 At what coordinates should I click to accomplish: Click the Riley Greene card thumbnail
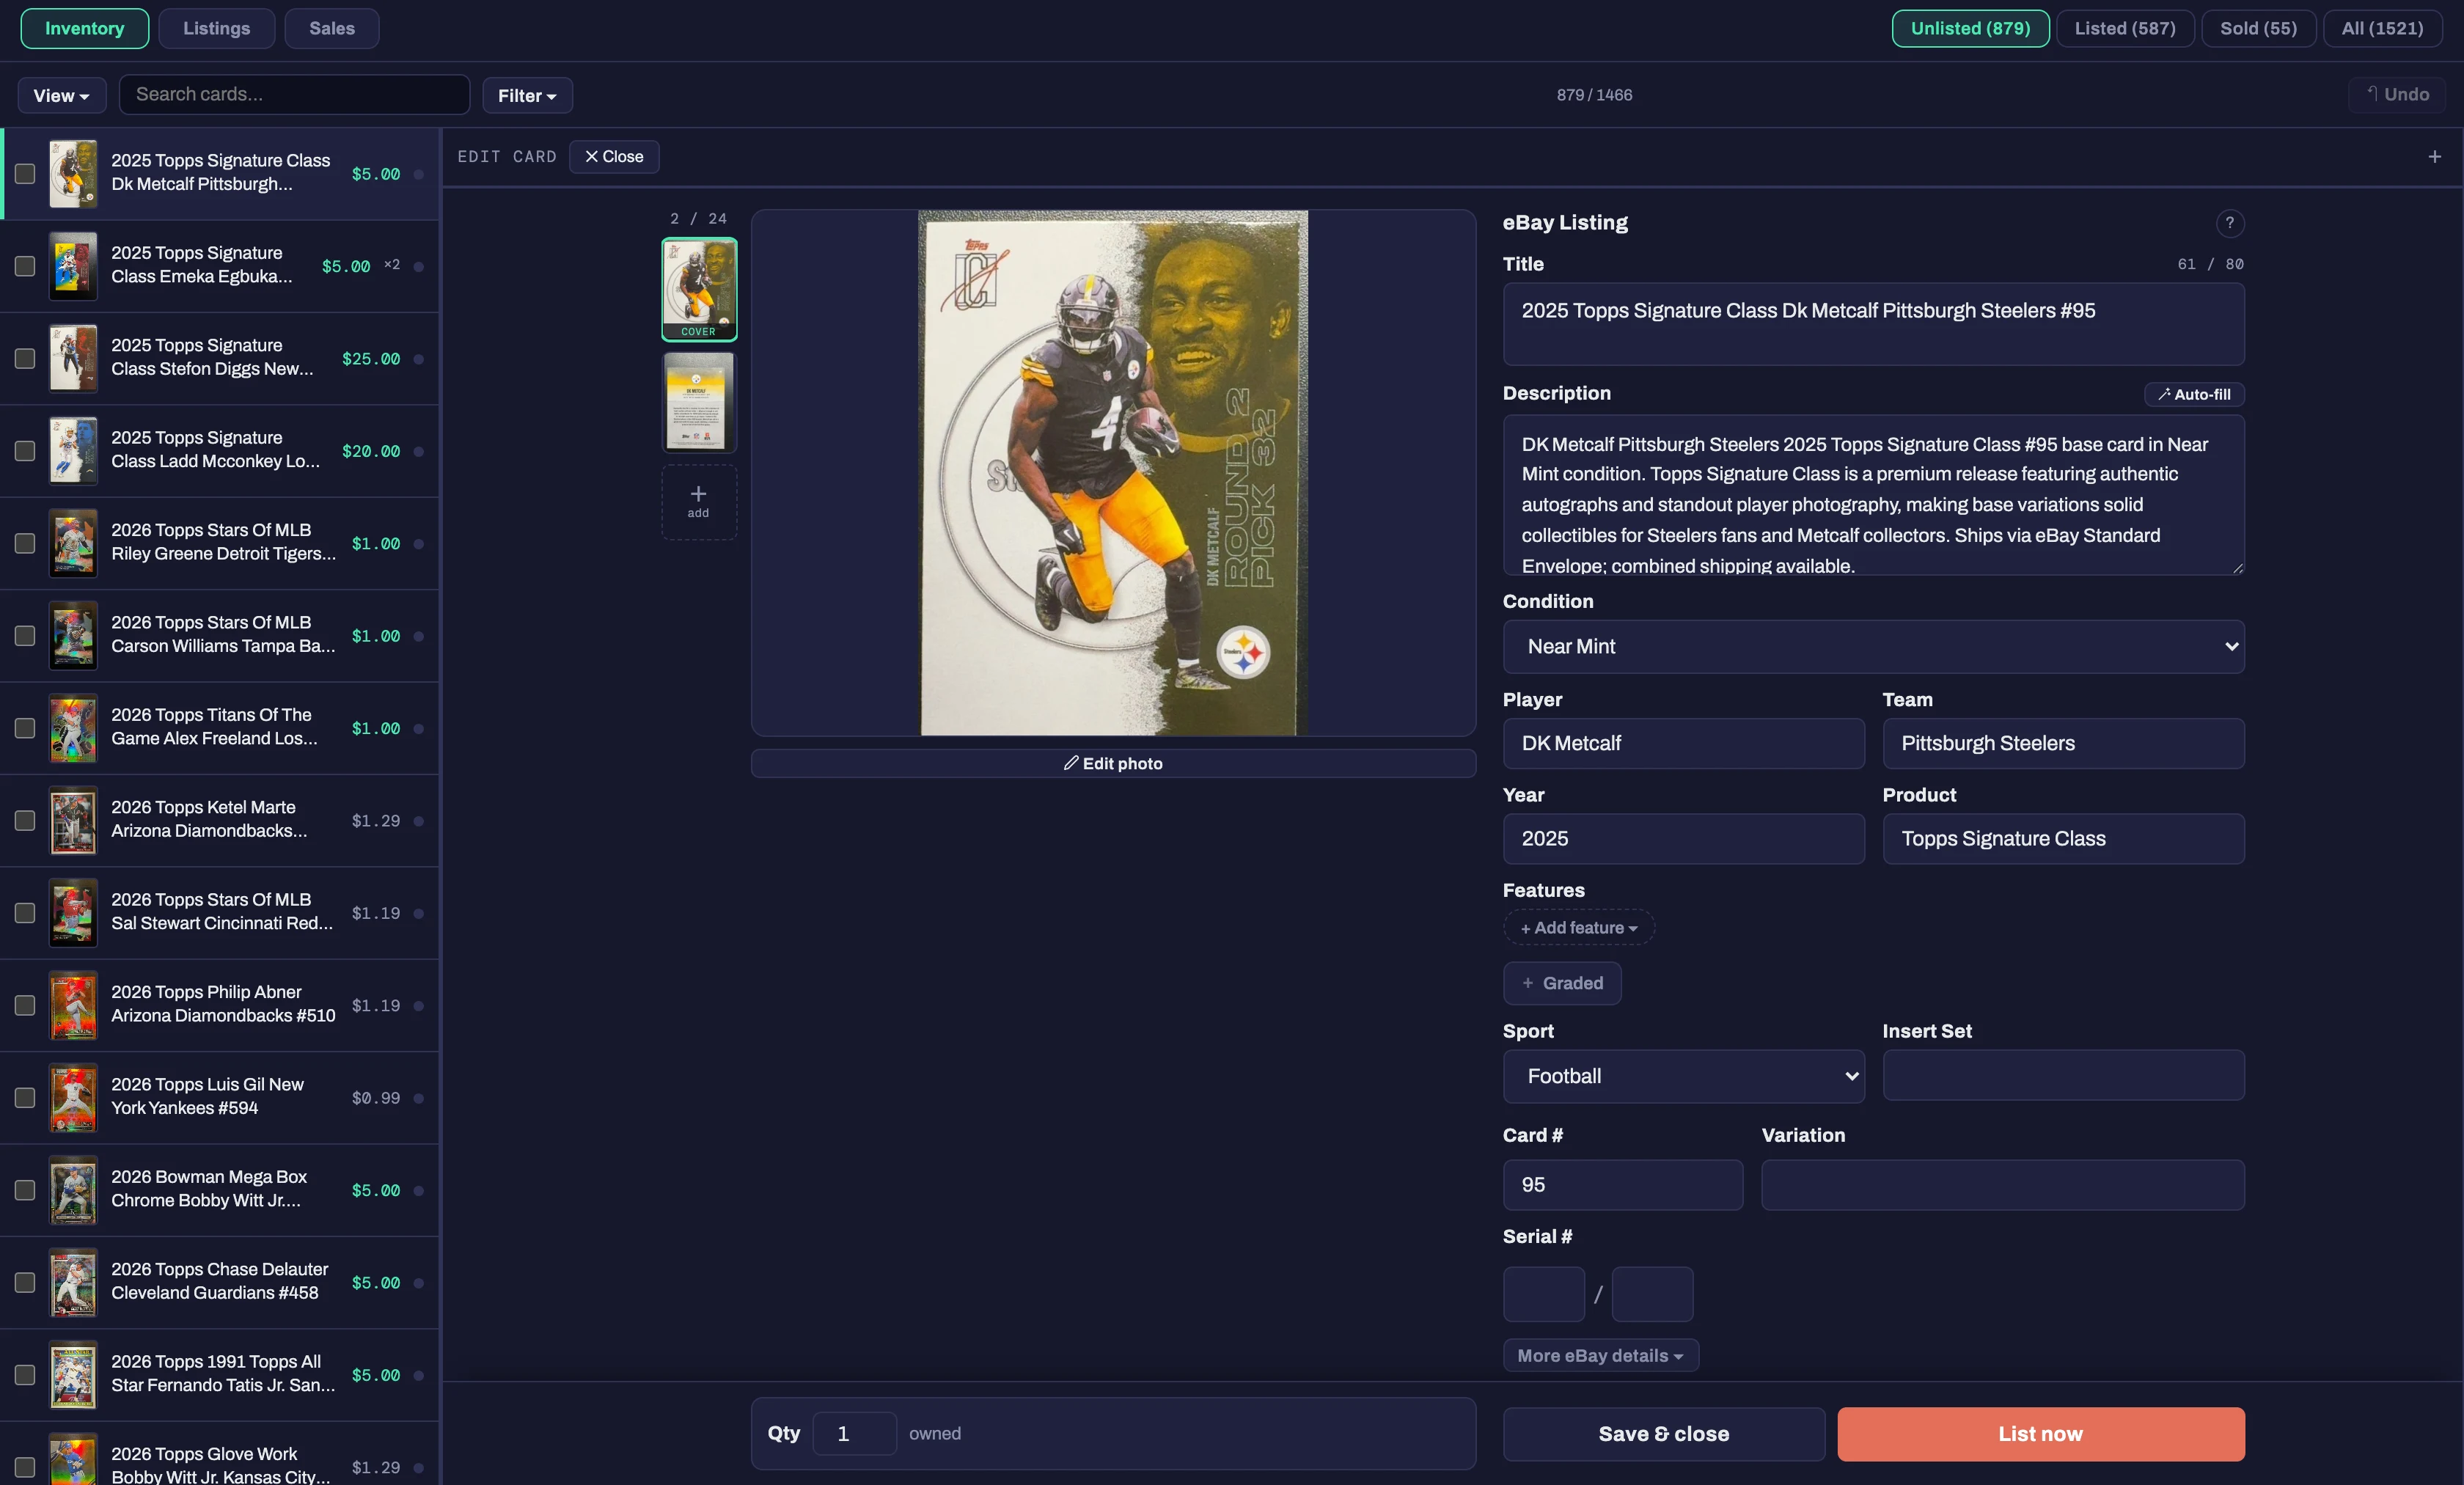click(73, 543)
